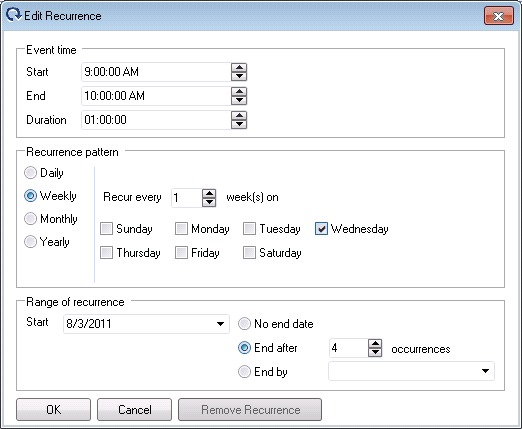Decrease the occurrences count spinner

(x=375, y=352)
